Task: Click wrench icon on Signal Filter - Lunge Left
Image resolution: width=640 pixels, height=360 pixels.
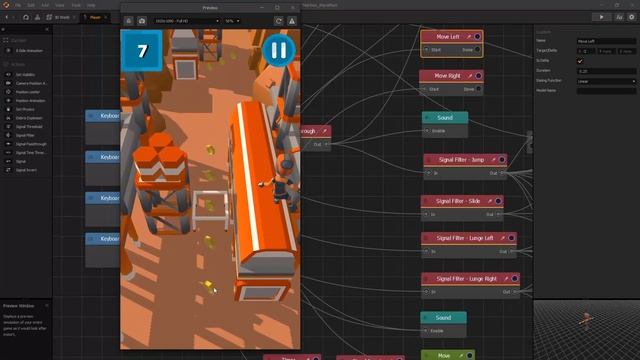Action: (x=502, y=238)
